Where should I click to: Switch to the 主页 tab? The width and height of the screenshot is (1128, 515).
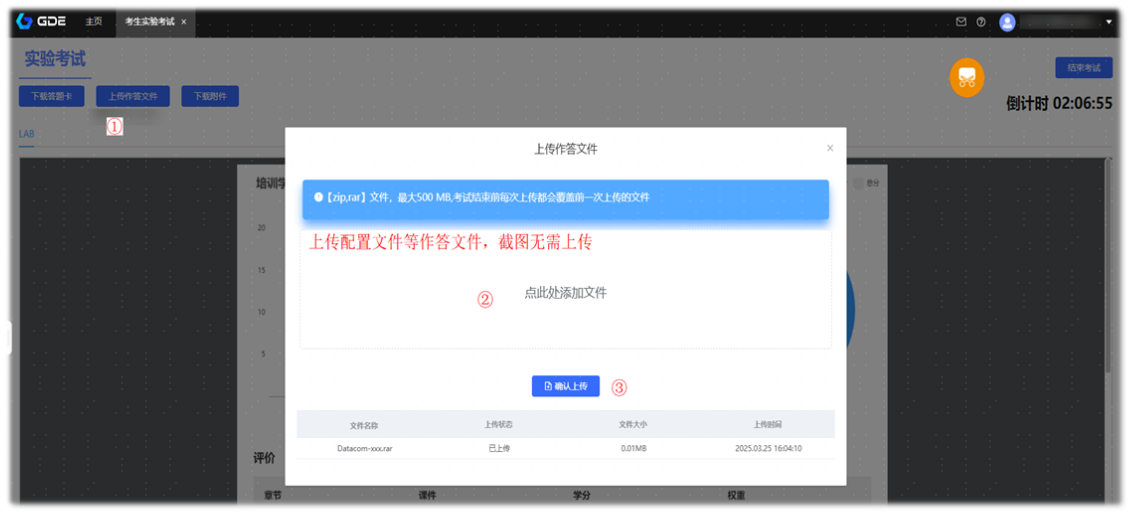(x=93, y=21)
